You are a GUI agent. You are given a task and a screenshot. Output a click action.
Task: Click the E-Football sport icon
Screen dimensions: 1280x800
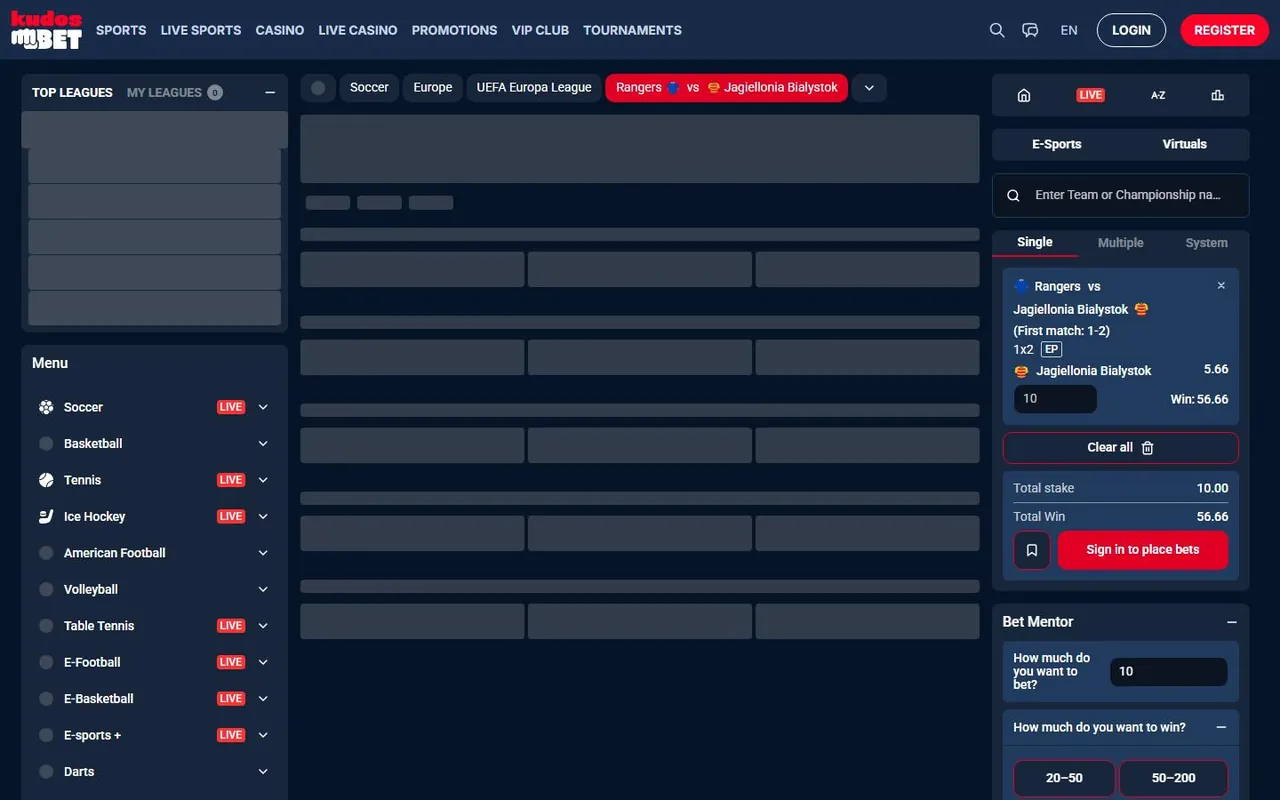46,662
